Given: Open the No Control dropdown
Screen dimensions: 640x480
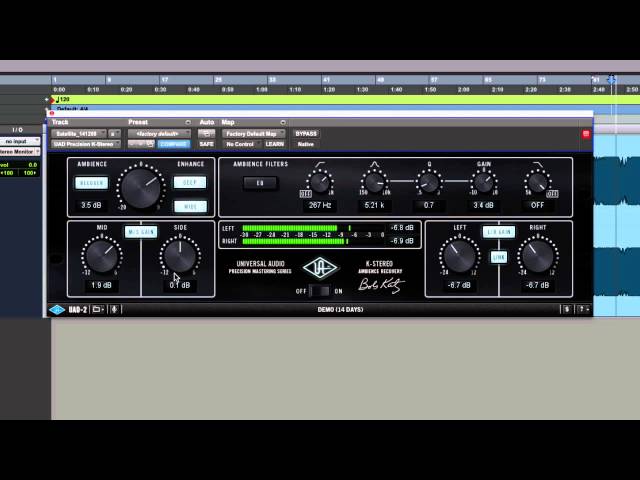Looking at the screenshot, I should tap(241, 144).
